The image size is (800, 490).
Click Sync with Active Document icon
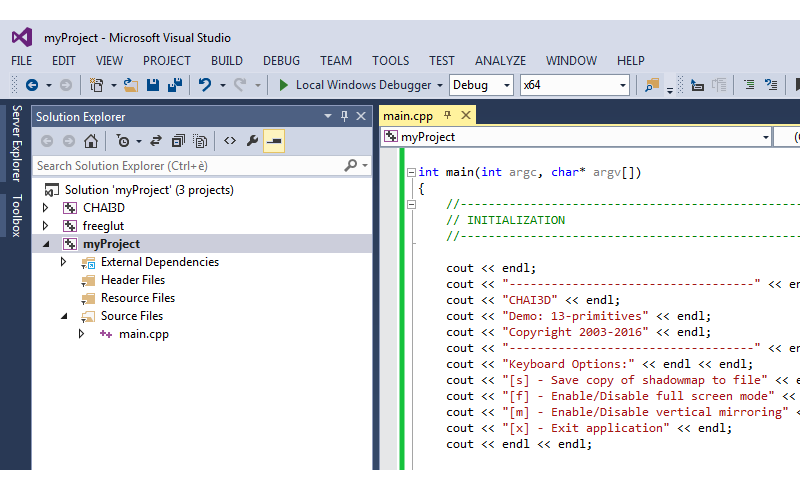click(156, 141)
